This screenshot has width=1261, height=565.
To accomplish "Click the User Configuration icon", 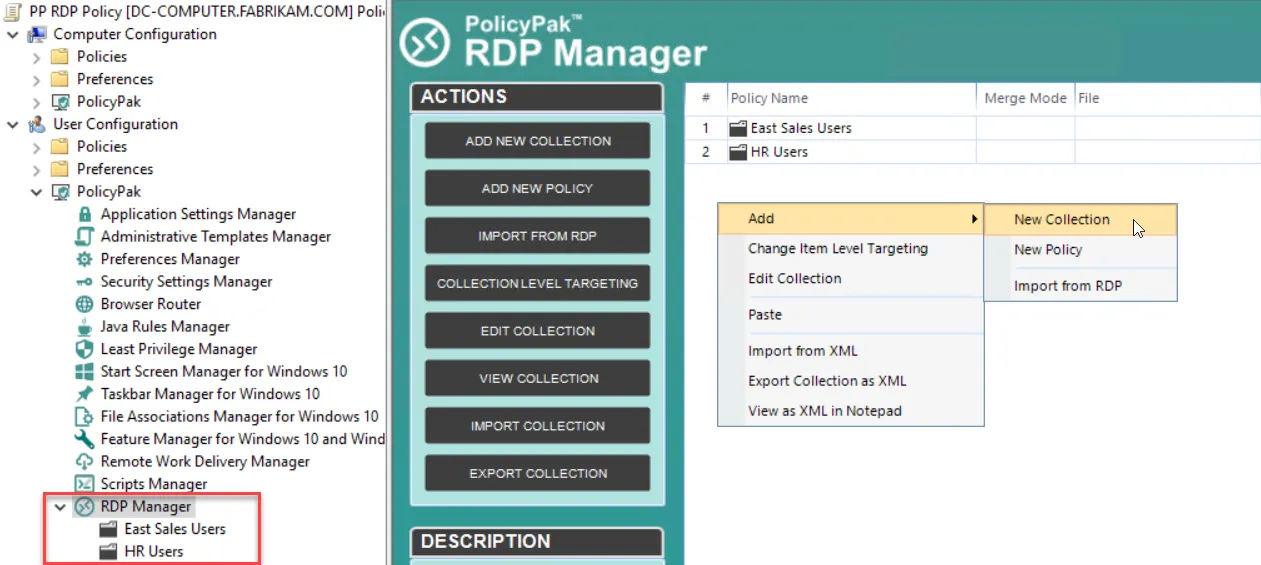I will [37, 124].
